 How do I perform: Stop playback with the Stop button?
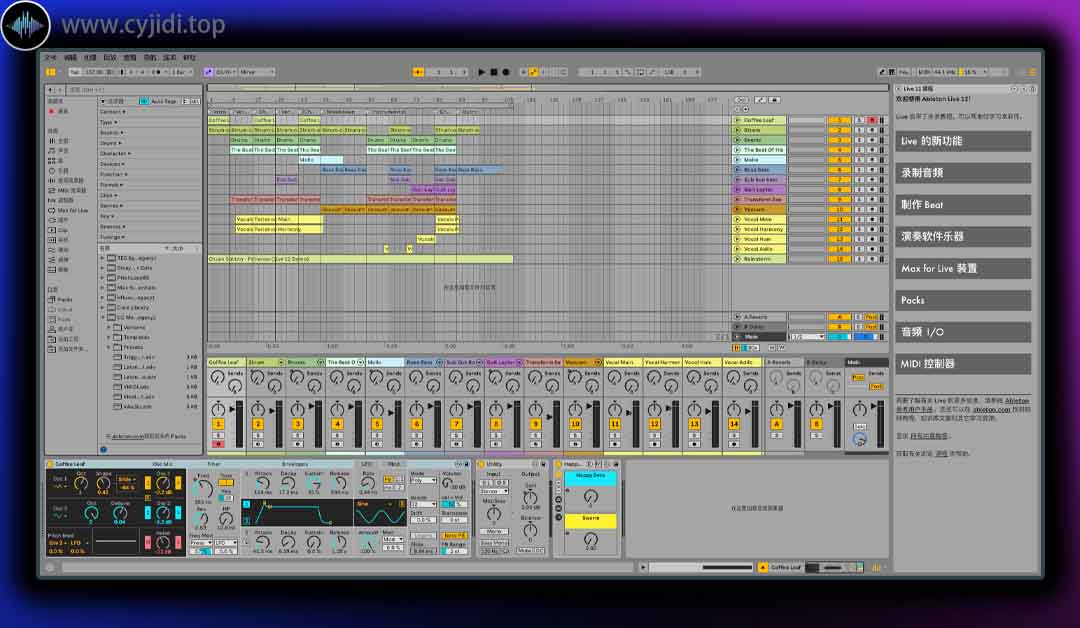click(x=494, y=72)
